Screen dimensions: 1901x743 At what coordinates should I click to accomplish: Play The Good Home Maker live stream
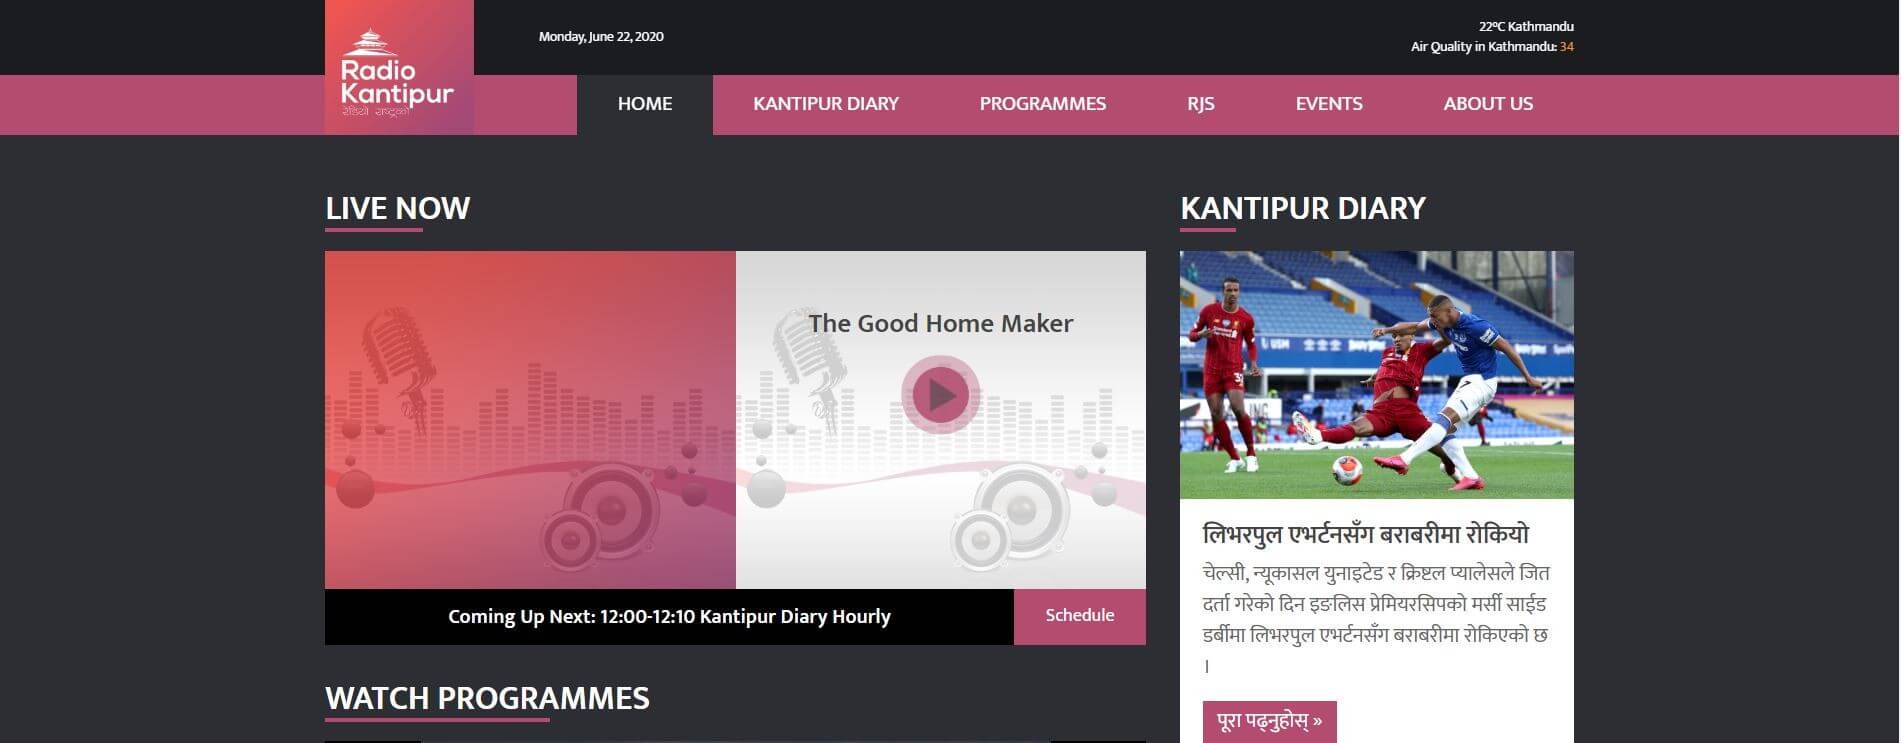(x=940, y=395)
